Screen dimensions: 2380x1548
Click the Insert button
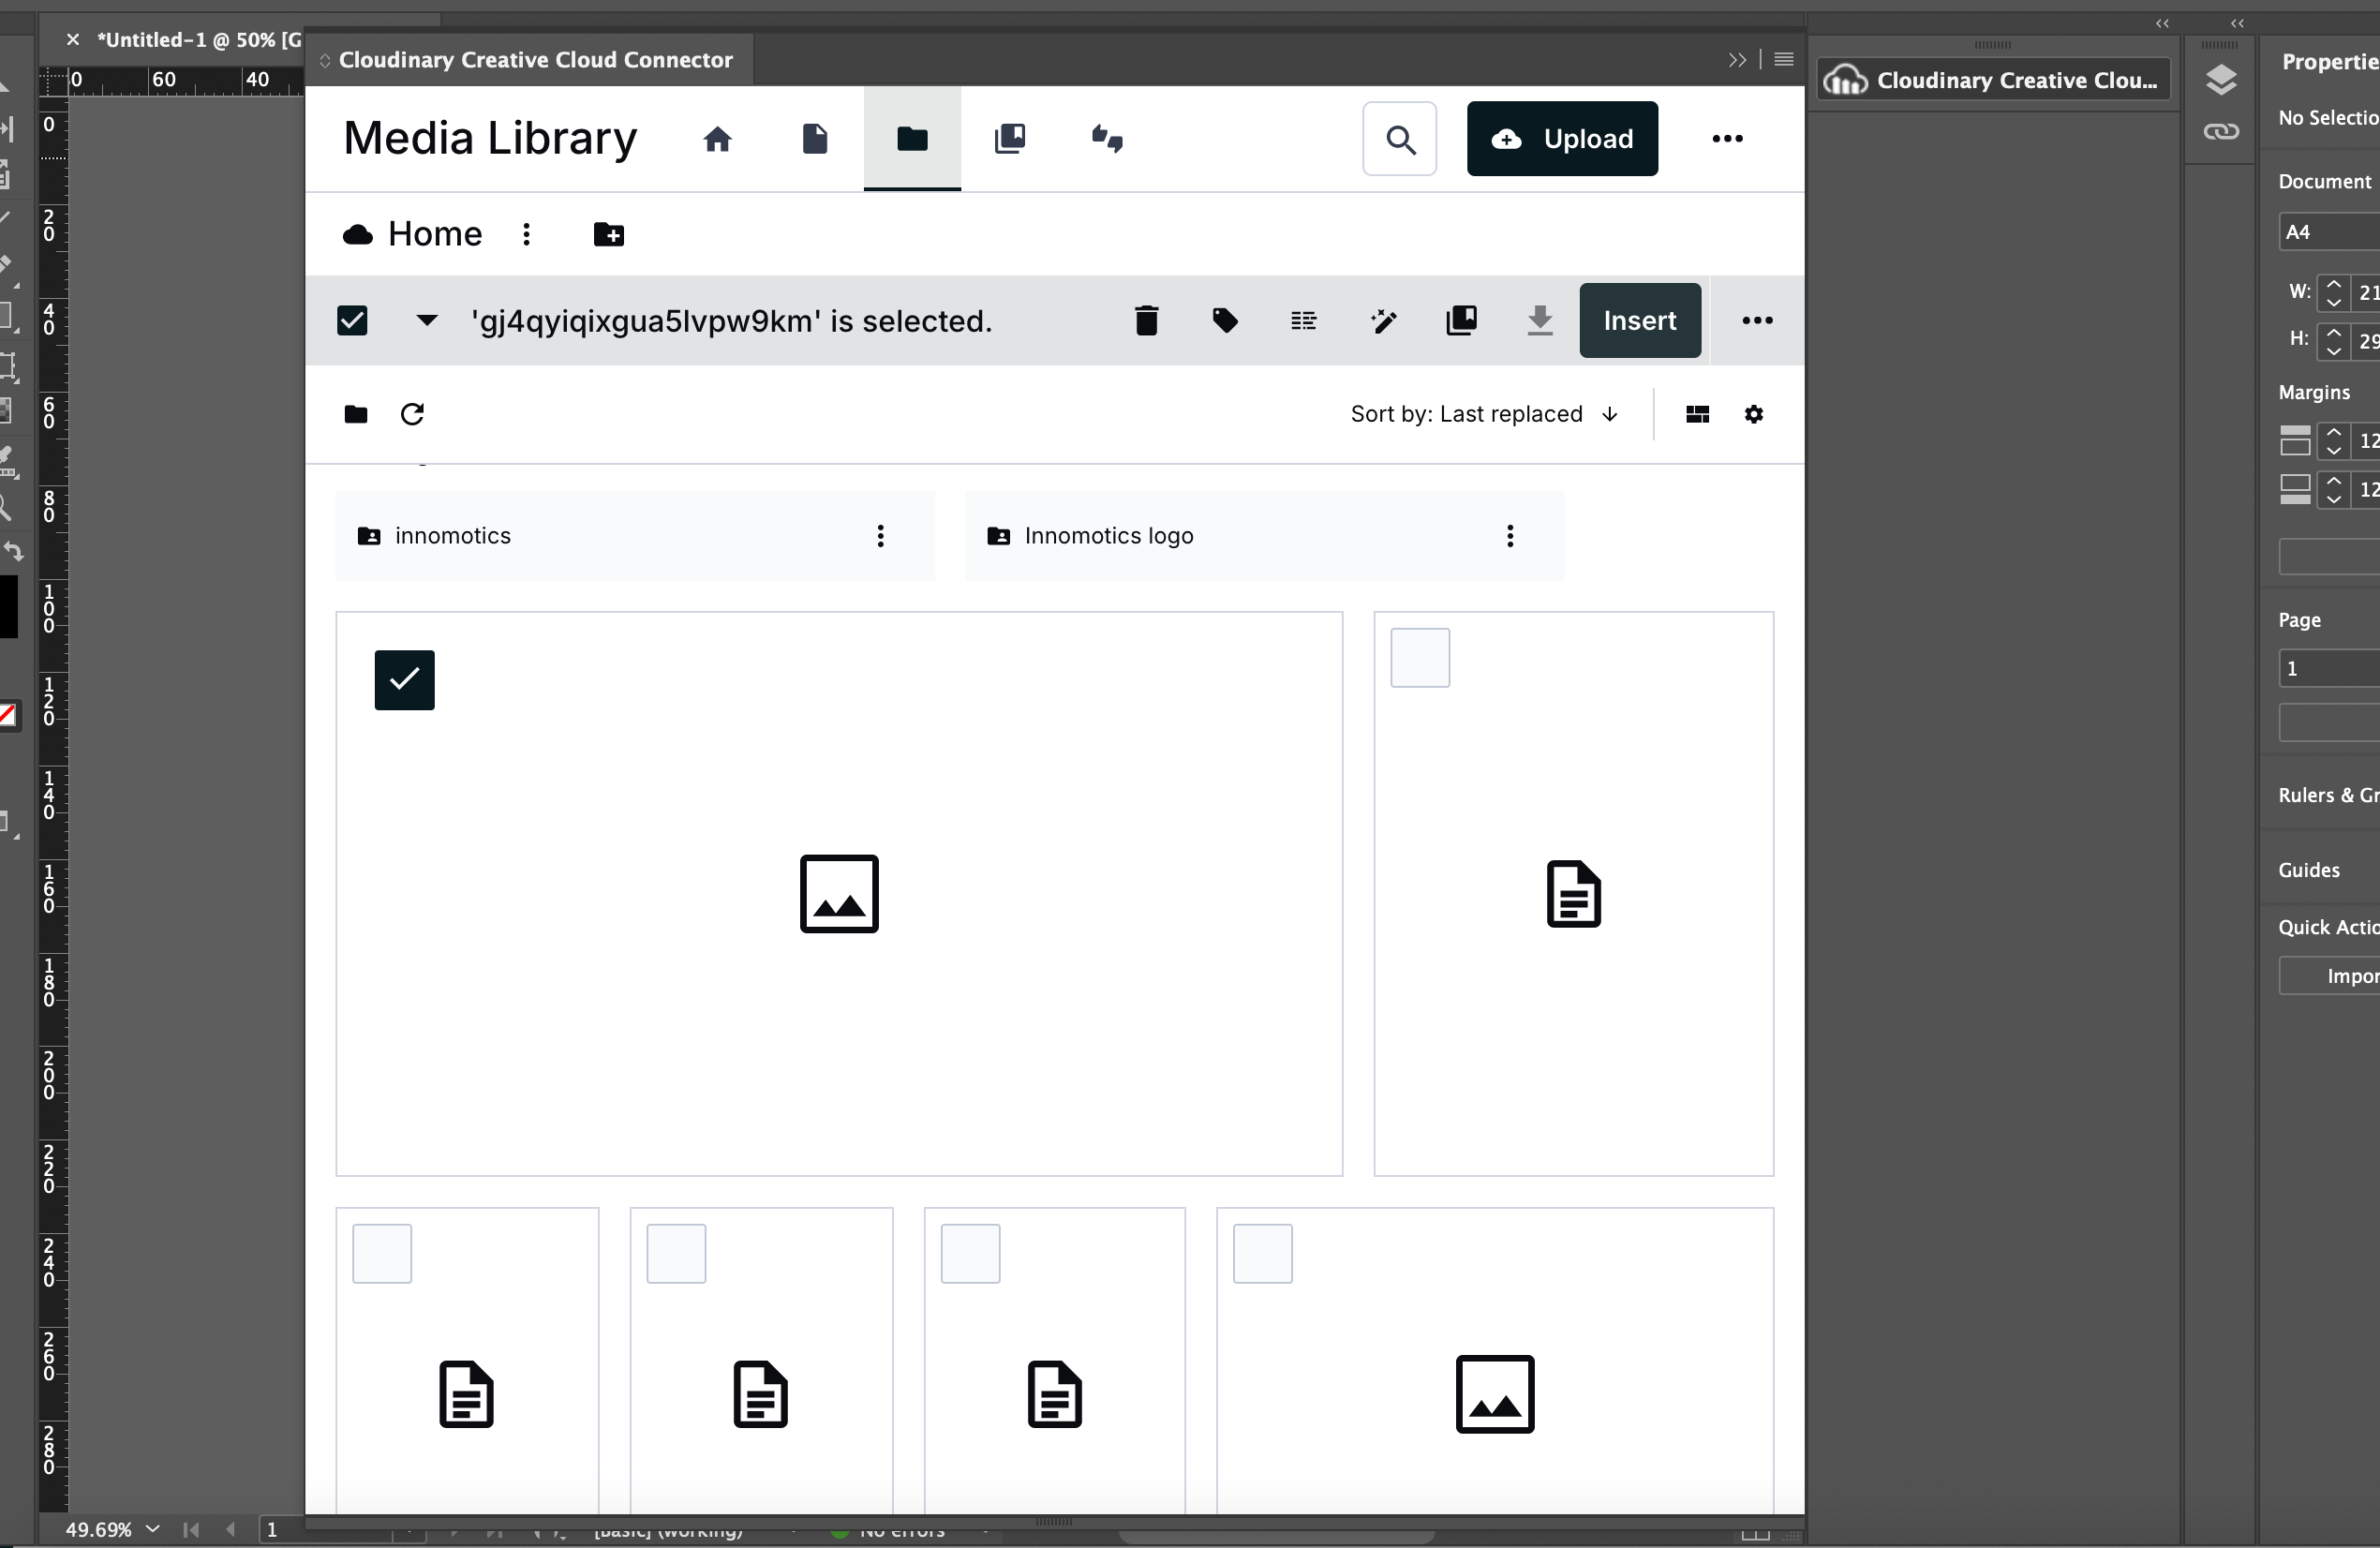pyautogui.click(x=1640, y=321)
